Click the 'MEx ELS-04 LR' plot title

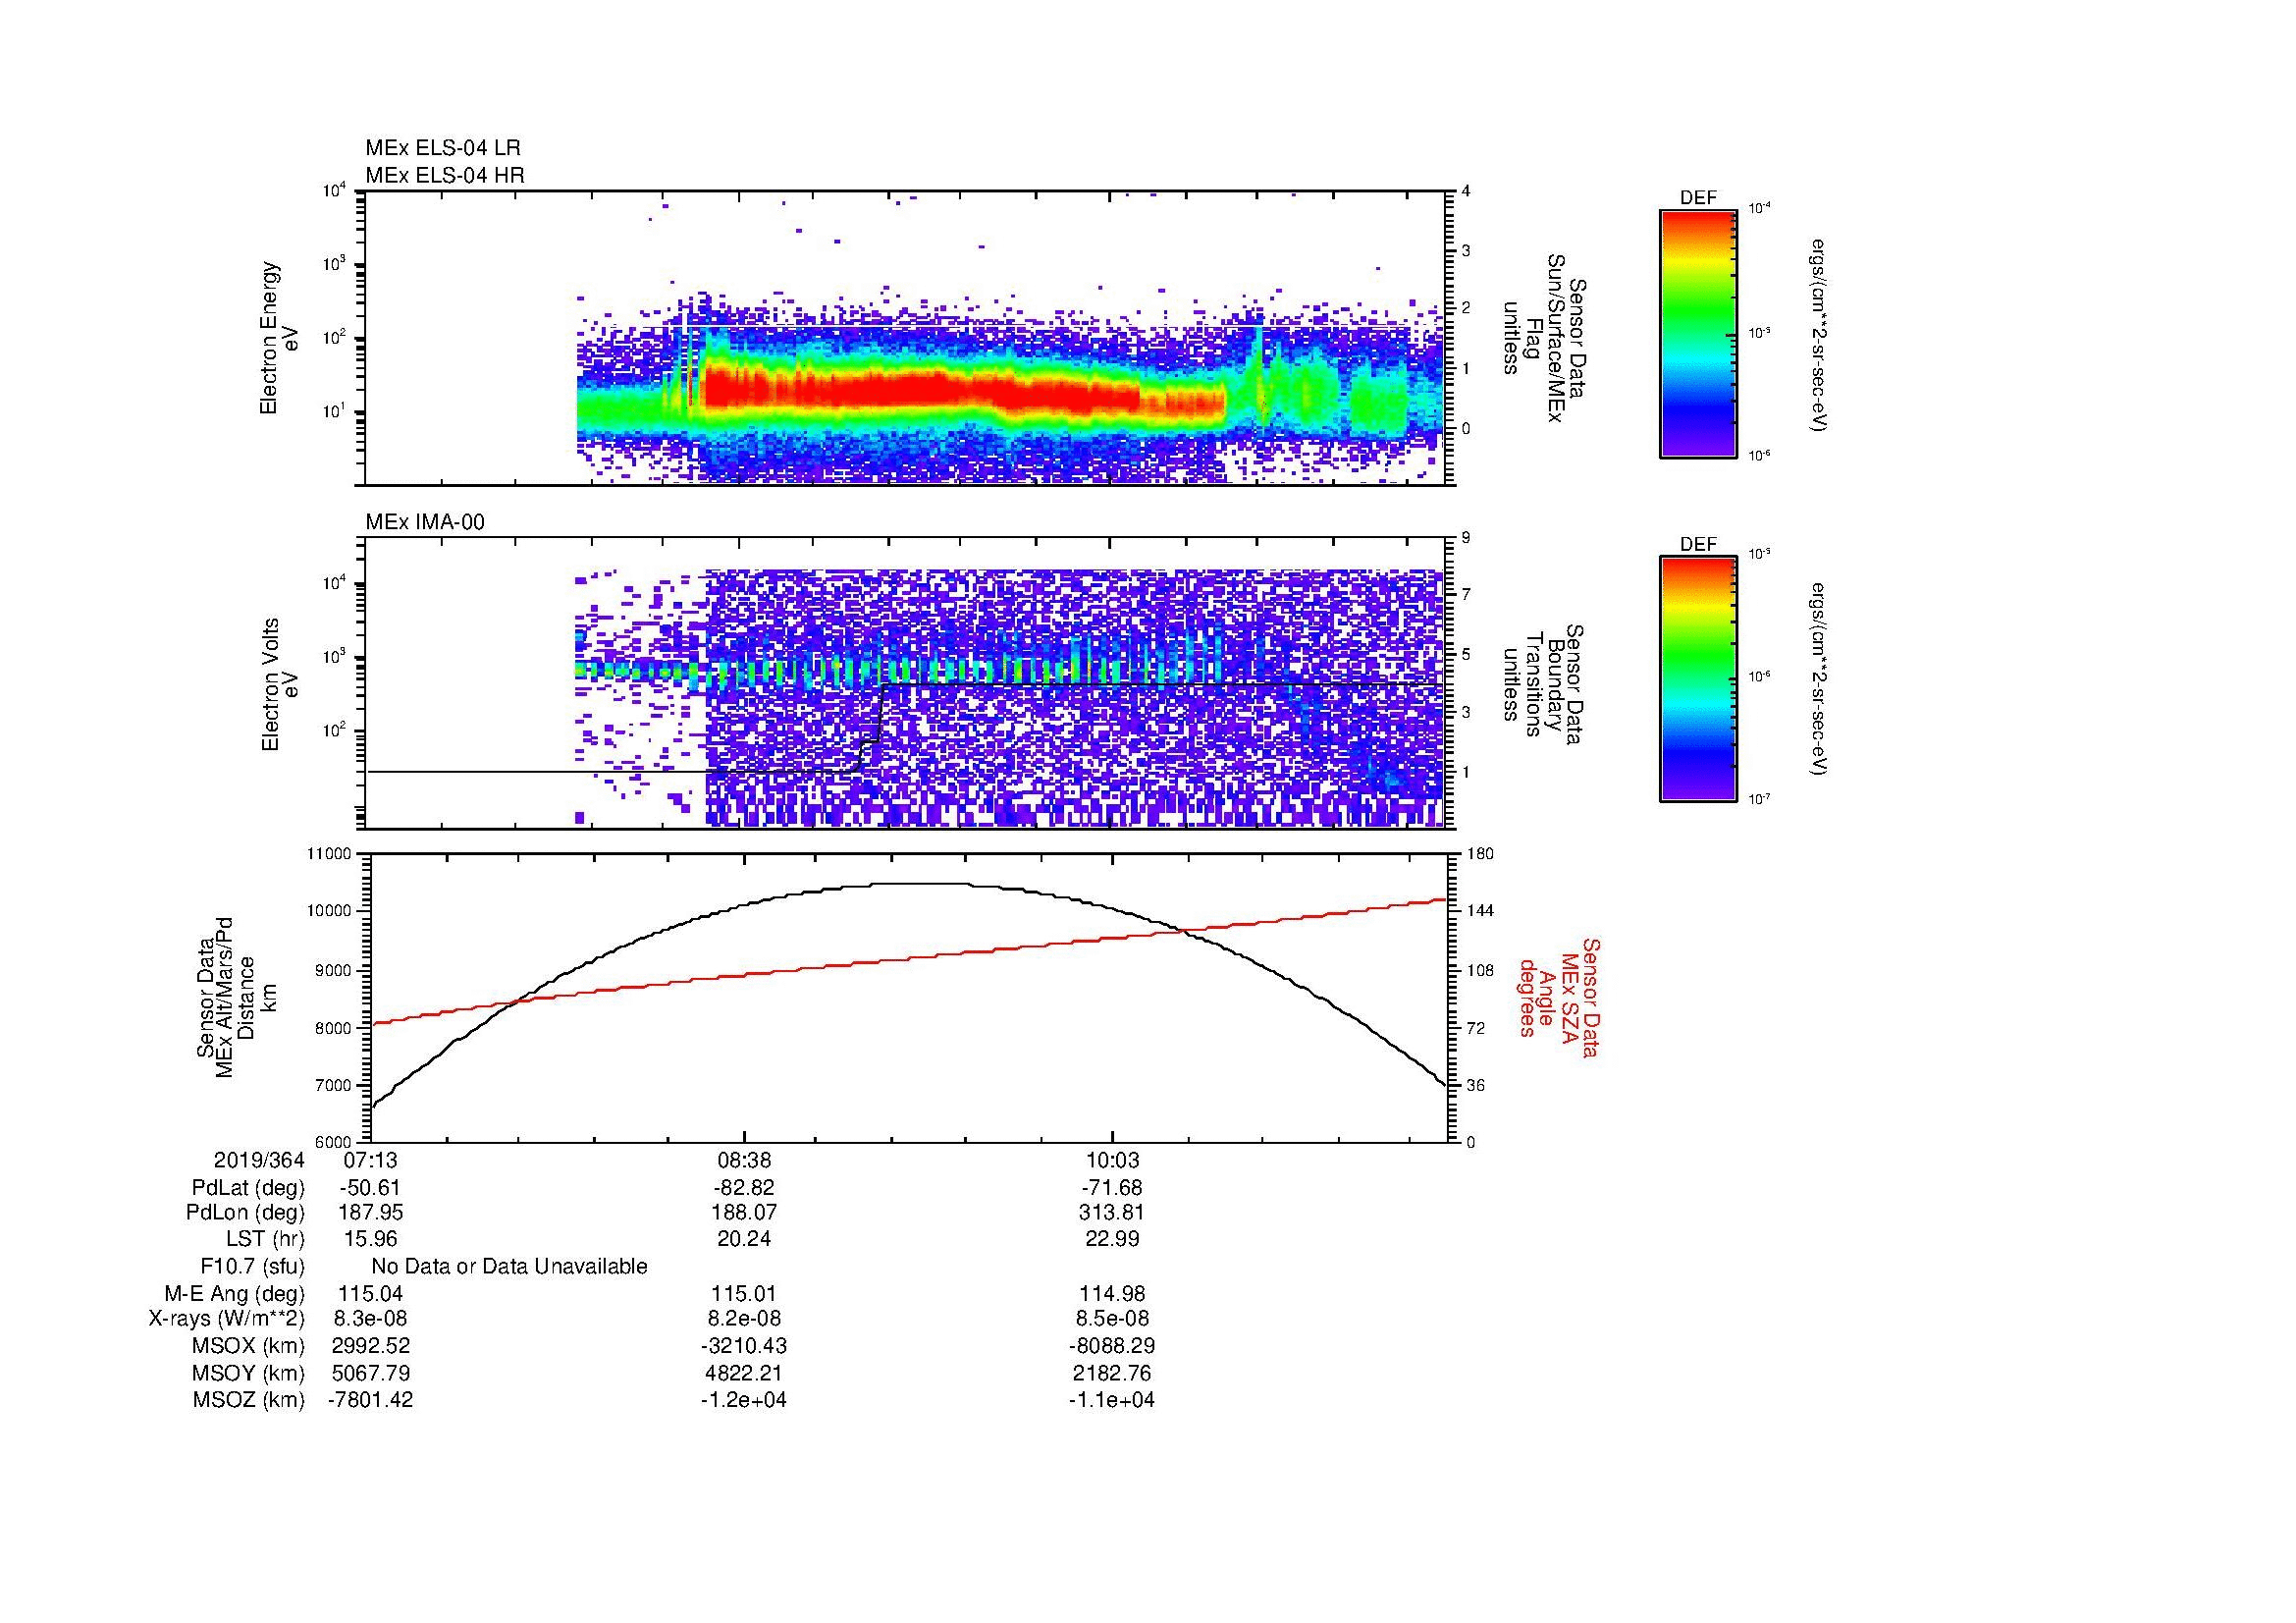click(443, 148)
